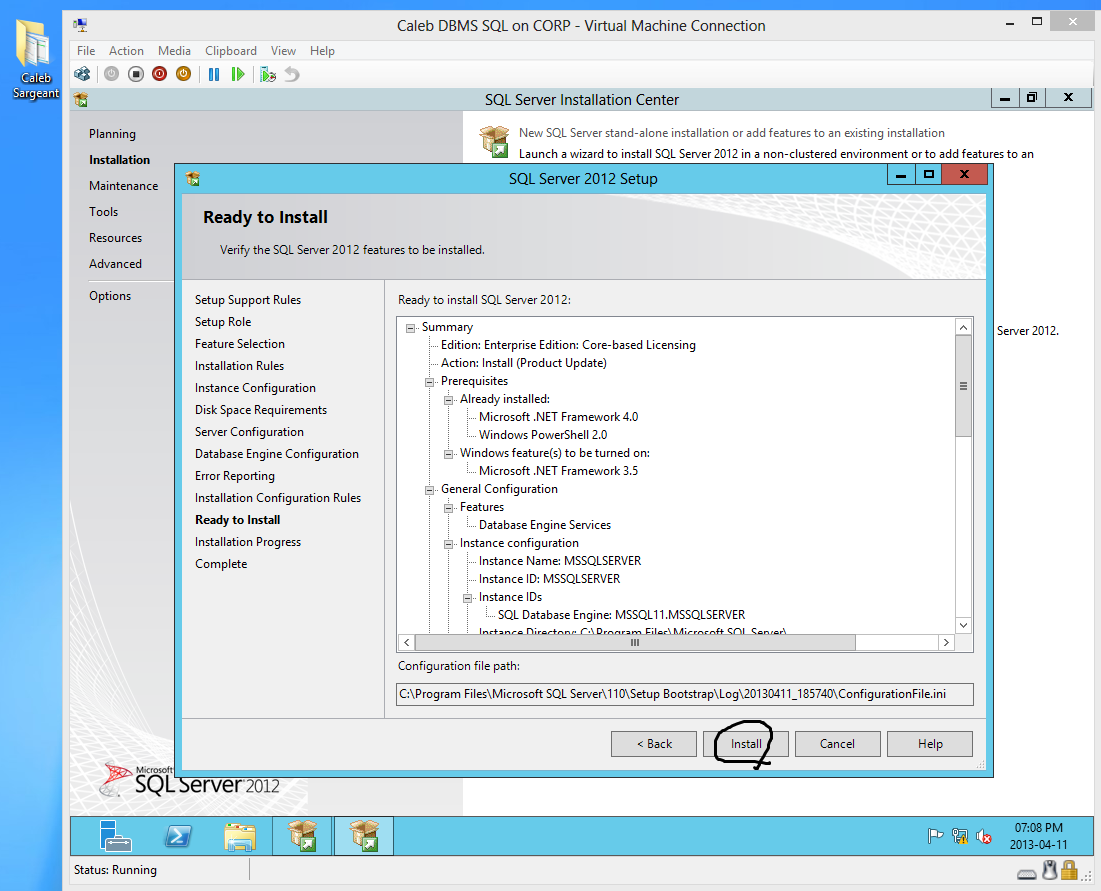The height and width of the screenshot is (891, 1101).
Task: Go back with the < Back button
Action: 654,744
